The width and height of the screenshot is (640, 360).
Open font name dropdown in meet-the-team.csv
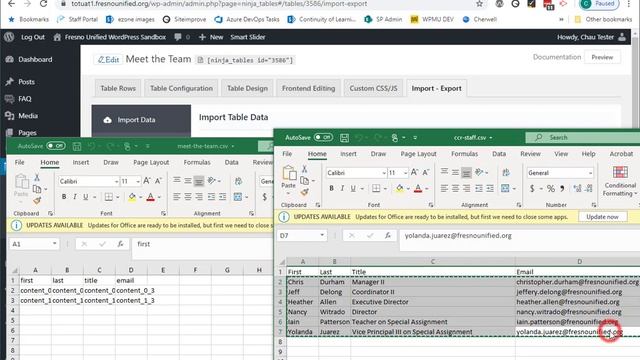pyautogui.click(x=116, y=181)
